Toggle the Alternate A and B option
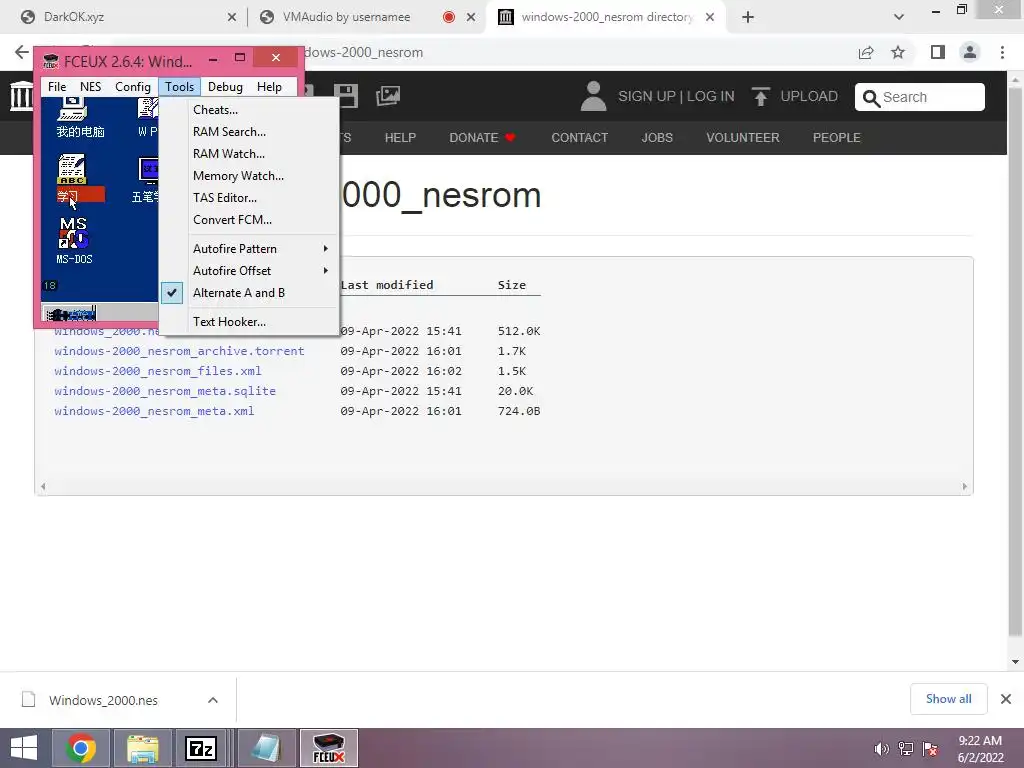This screenshot has height=768, width=1024. [249, 293]
